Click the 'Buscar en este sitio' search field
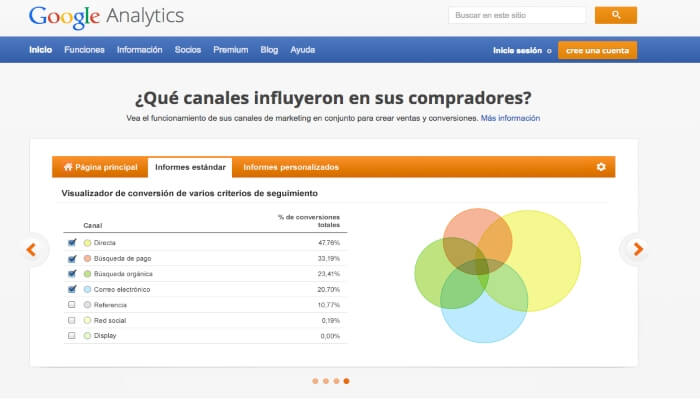 517,15
